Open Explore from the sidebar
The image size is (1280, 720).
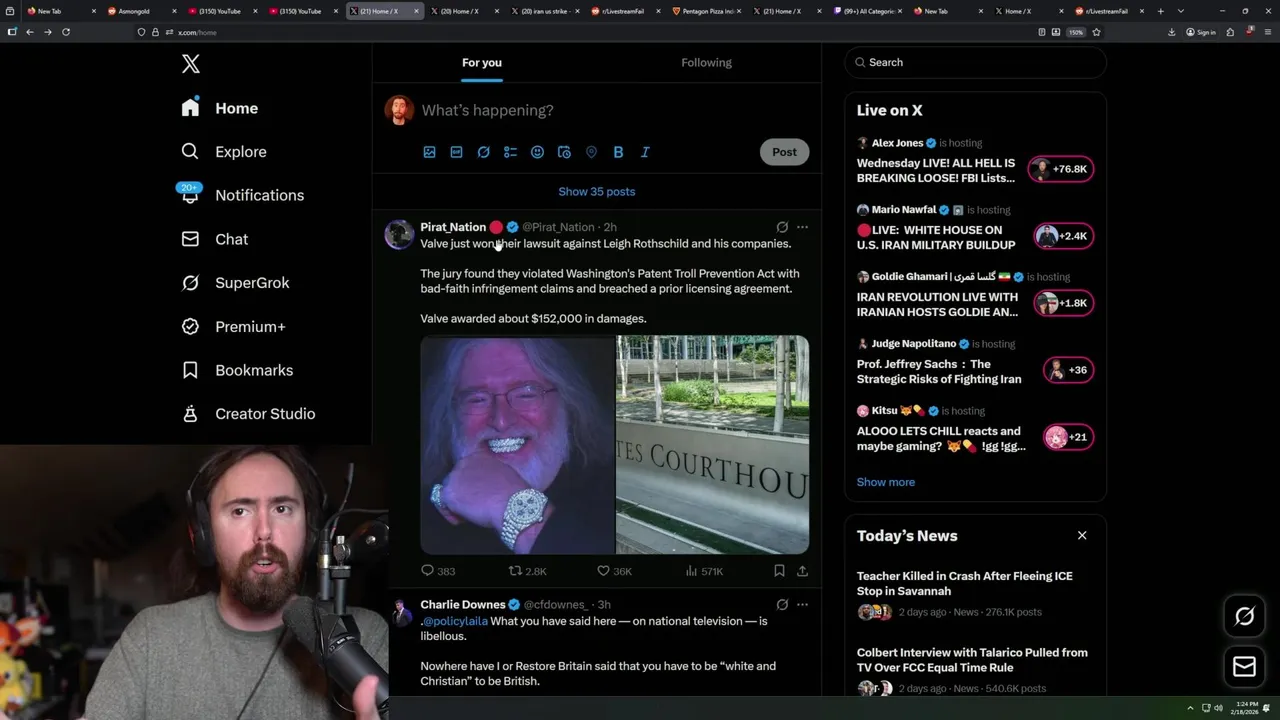click(x=223, y=152)
